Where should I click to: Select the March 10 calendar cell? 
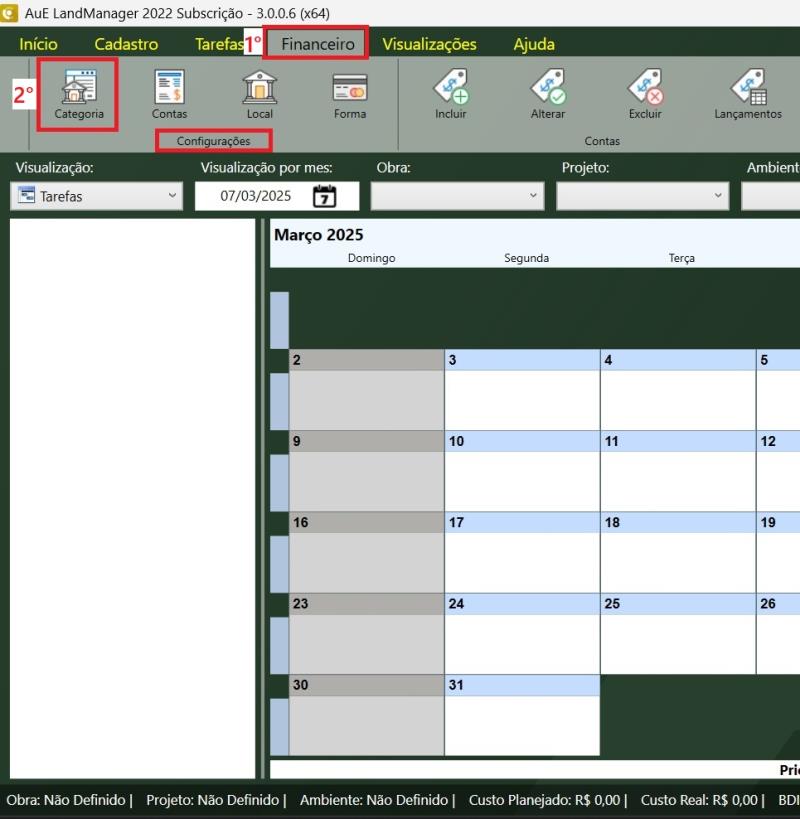pyautogui.click(x=522, y=480)
